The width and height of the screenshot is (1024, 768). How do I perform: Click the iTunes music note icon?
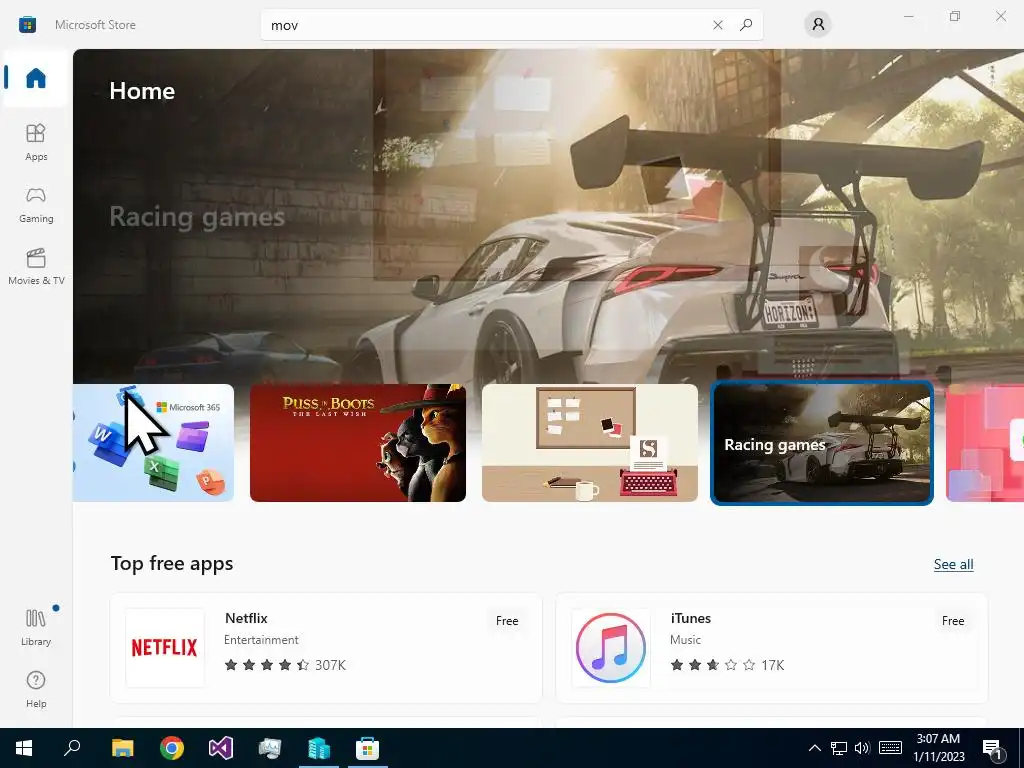coord(611,648)
